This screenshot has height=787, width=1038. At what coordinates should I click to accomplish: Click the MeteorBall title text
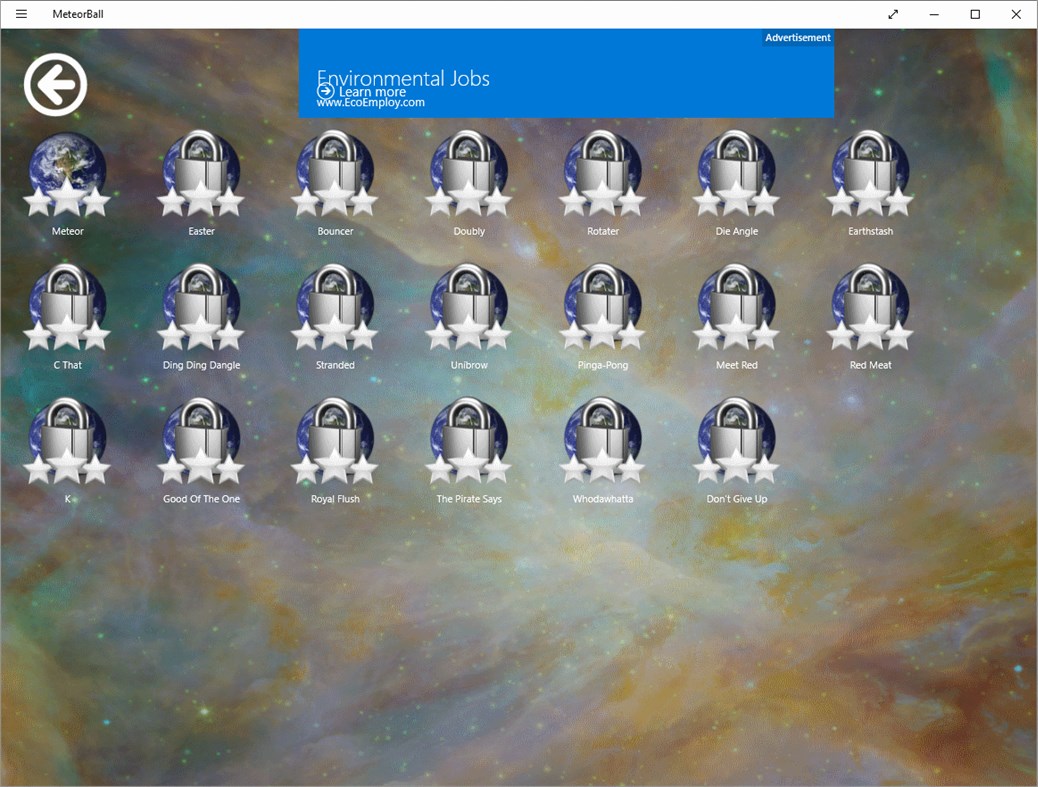click(x=78, y=14)
